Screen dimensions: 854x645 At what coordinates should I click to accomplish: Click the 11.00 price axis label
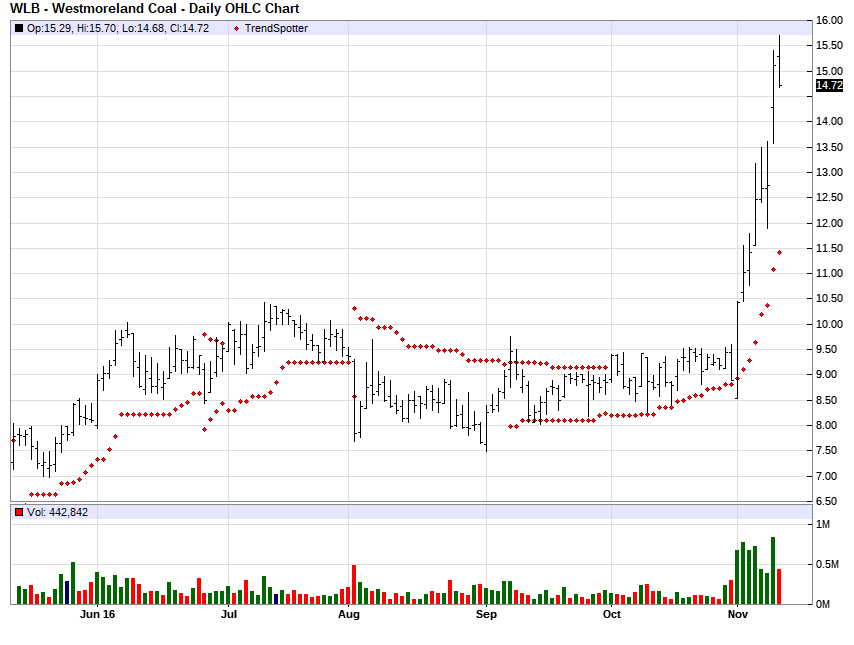[829, 273]
